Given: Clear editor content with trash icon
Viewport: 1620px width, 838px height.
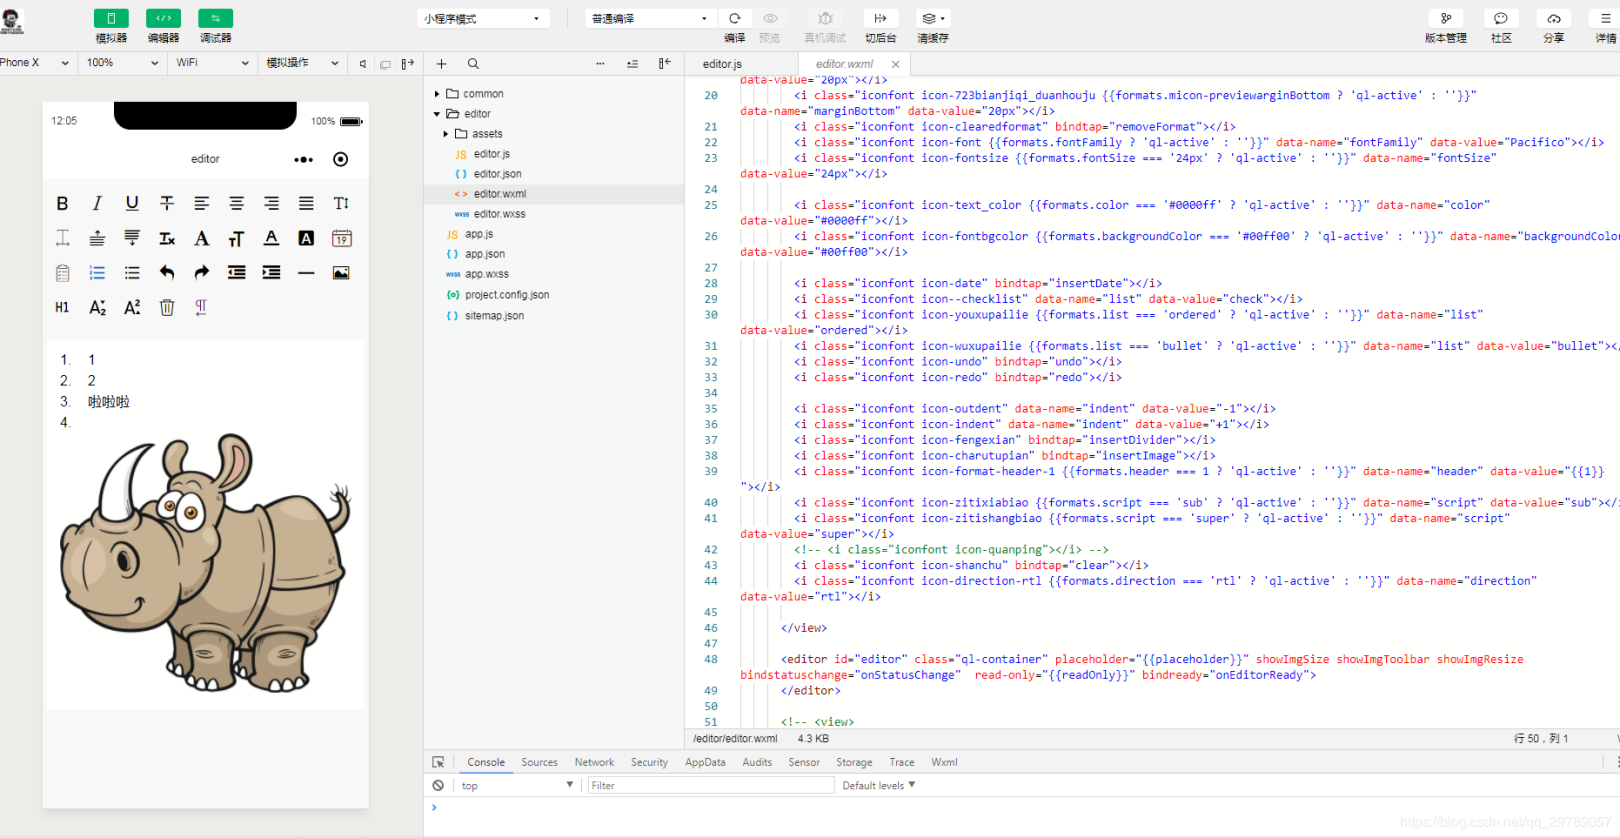Looking at the screenshot, I should coord(167,308).
